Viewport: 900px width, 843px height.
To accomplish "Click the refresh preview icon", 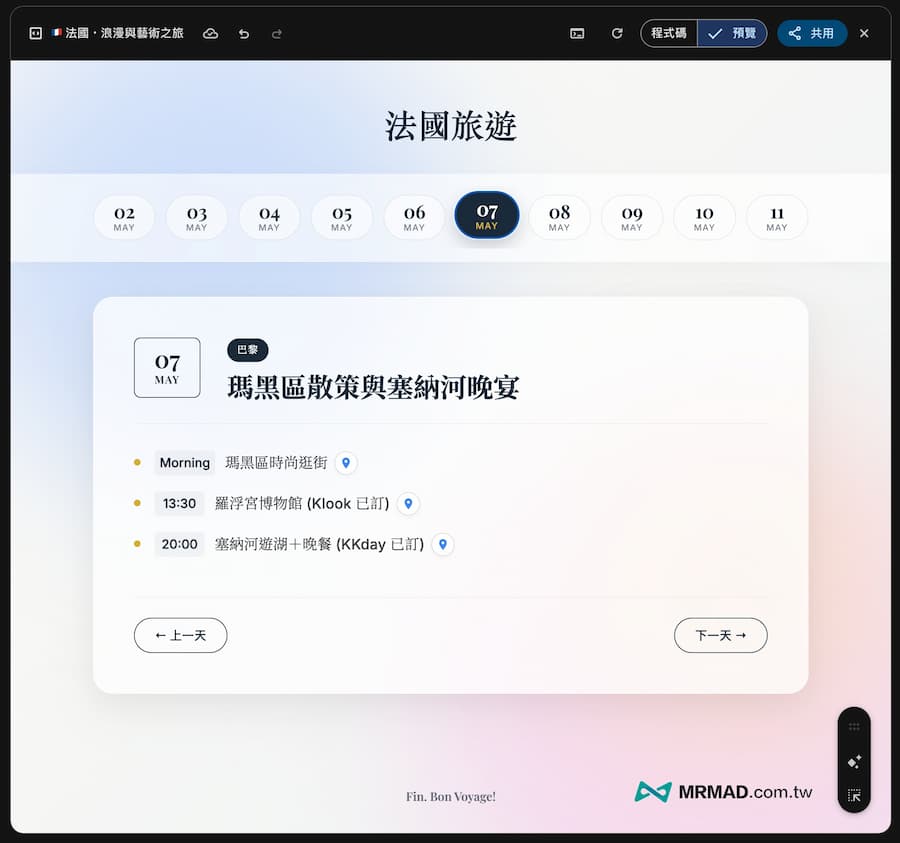I will click(616, 33).
